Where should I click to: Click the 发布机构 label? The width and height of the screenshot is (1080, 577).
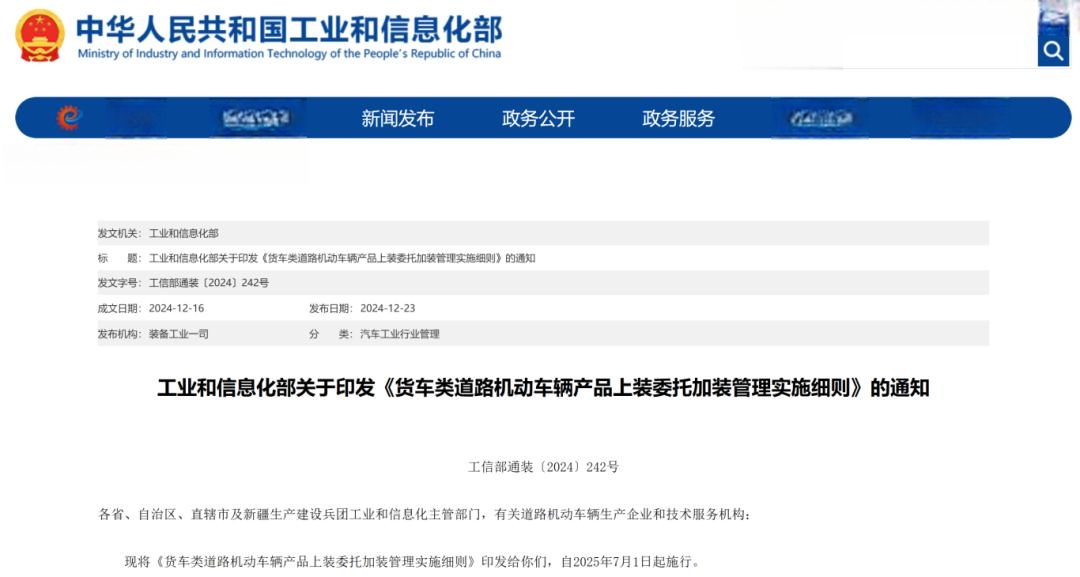119,334
